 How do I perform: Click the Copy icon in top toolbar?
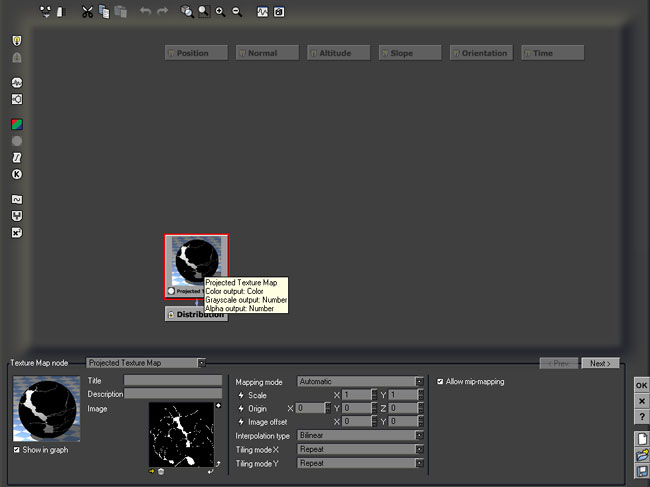click(104, 12)
